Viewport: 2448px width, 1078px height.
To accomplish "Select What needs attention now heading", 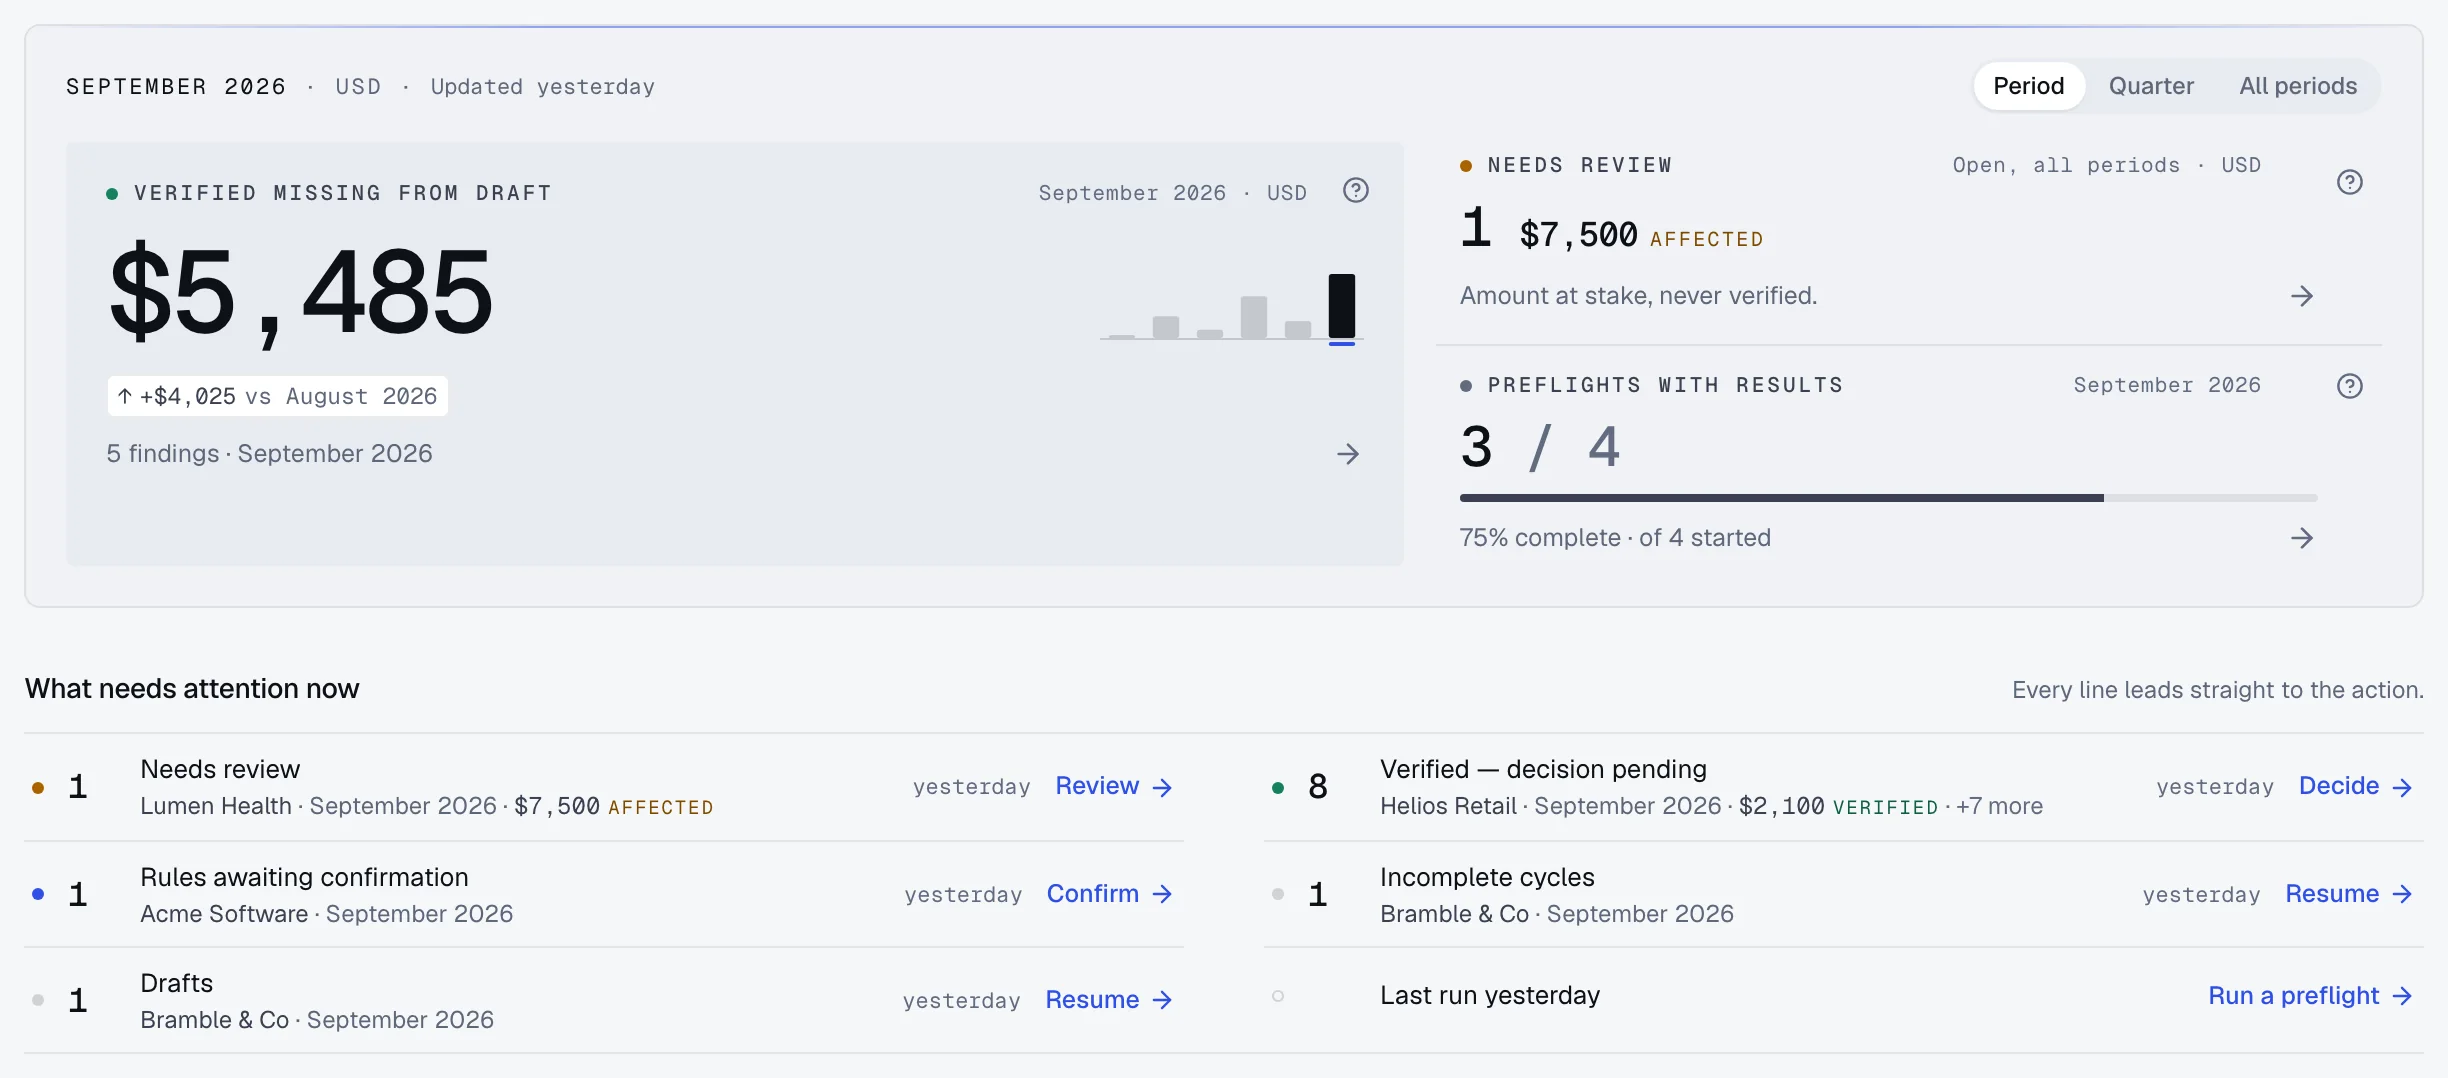I will click(x=192, y=688).
